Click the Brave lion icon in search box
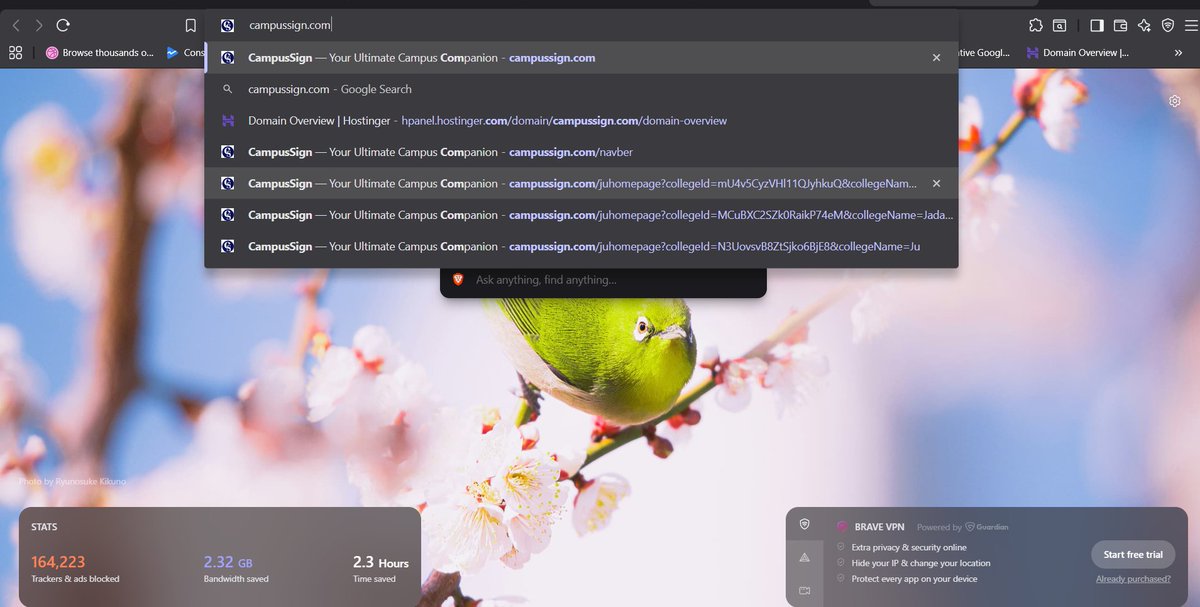 458,280
